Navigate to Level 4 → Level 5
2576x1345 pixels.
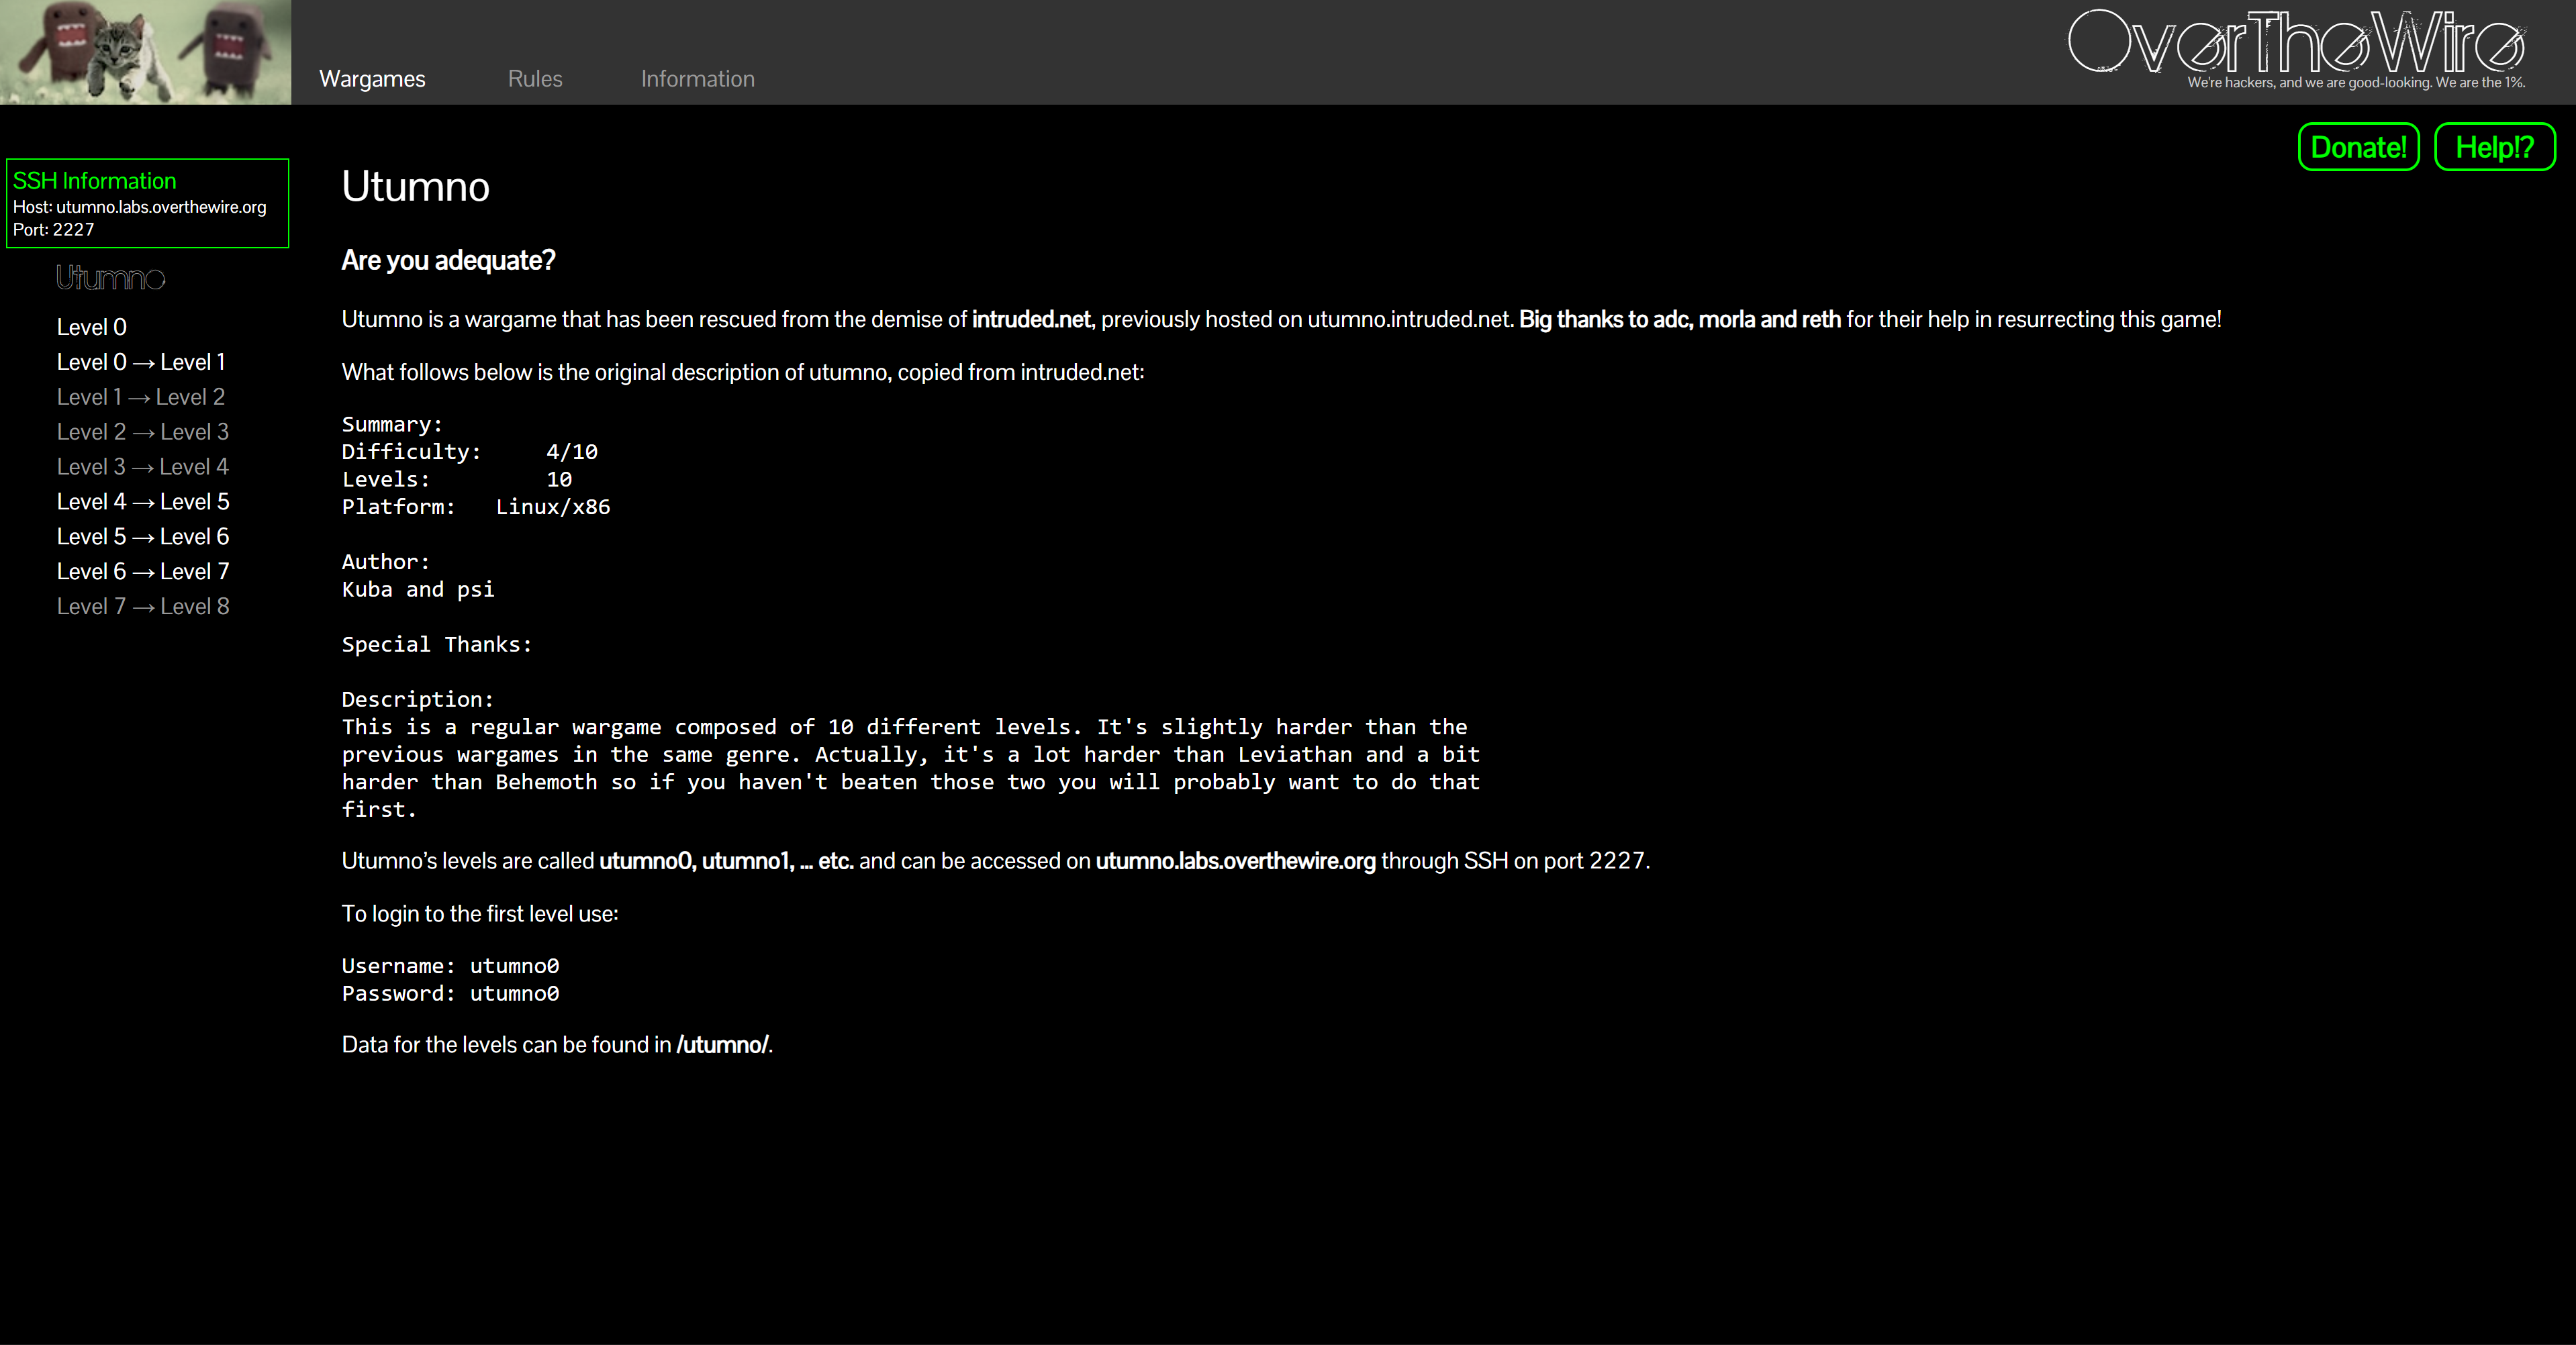[x=143, y=502]
